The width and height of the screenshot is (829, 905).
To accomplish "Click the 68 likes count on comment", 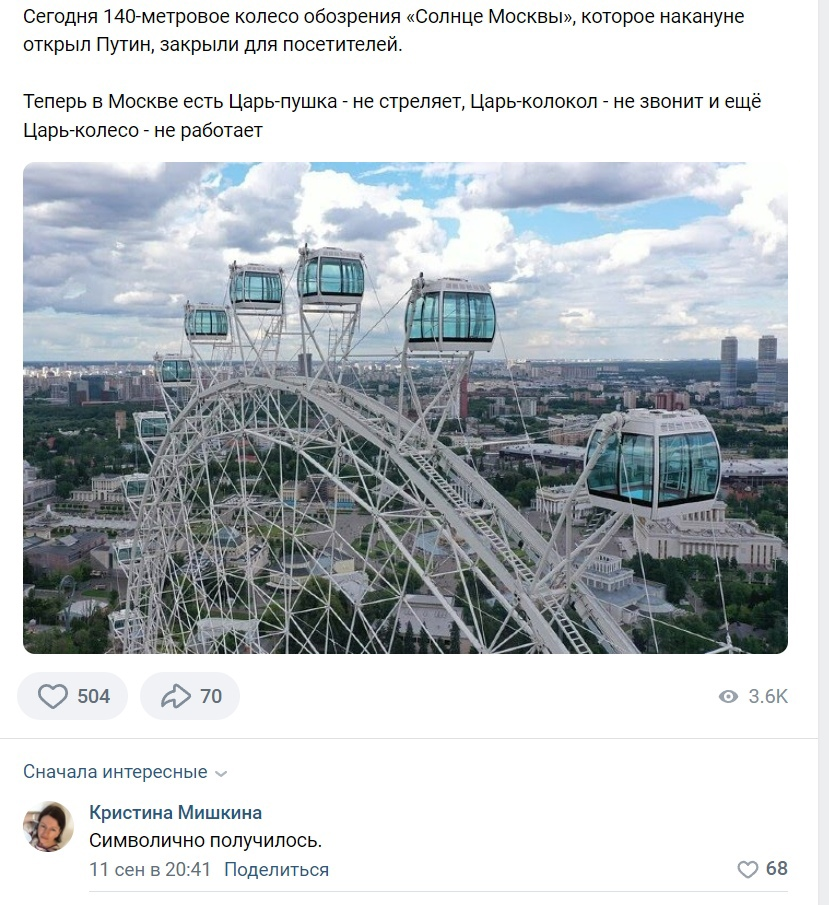I will pyautogui.click(x=776, y=869).
